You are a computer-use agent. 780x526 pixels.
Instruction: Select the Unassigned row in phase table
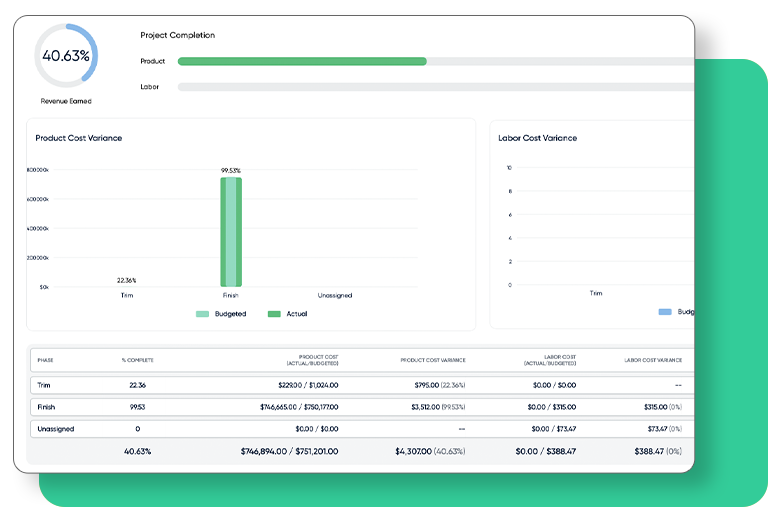pyautogui.click(x=362, y=429)
